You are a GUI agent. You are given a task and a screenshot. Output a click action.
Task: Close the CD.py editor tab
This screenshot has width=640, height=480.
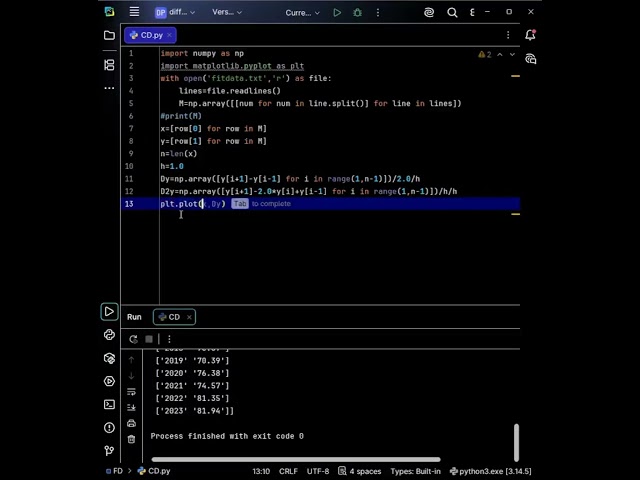[169, 35]
